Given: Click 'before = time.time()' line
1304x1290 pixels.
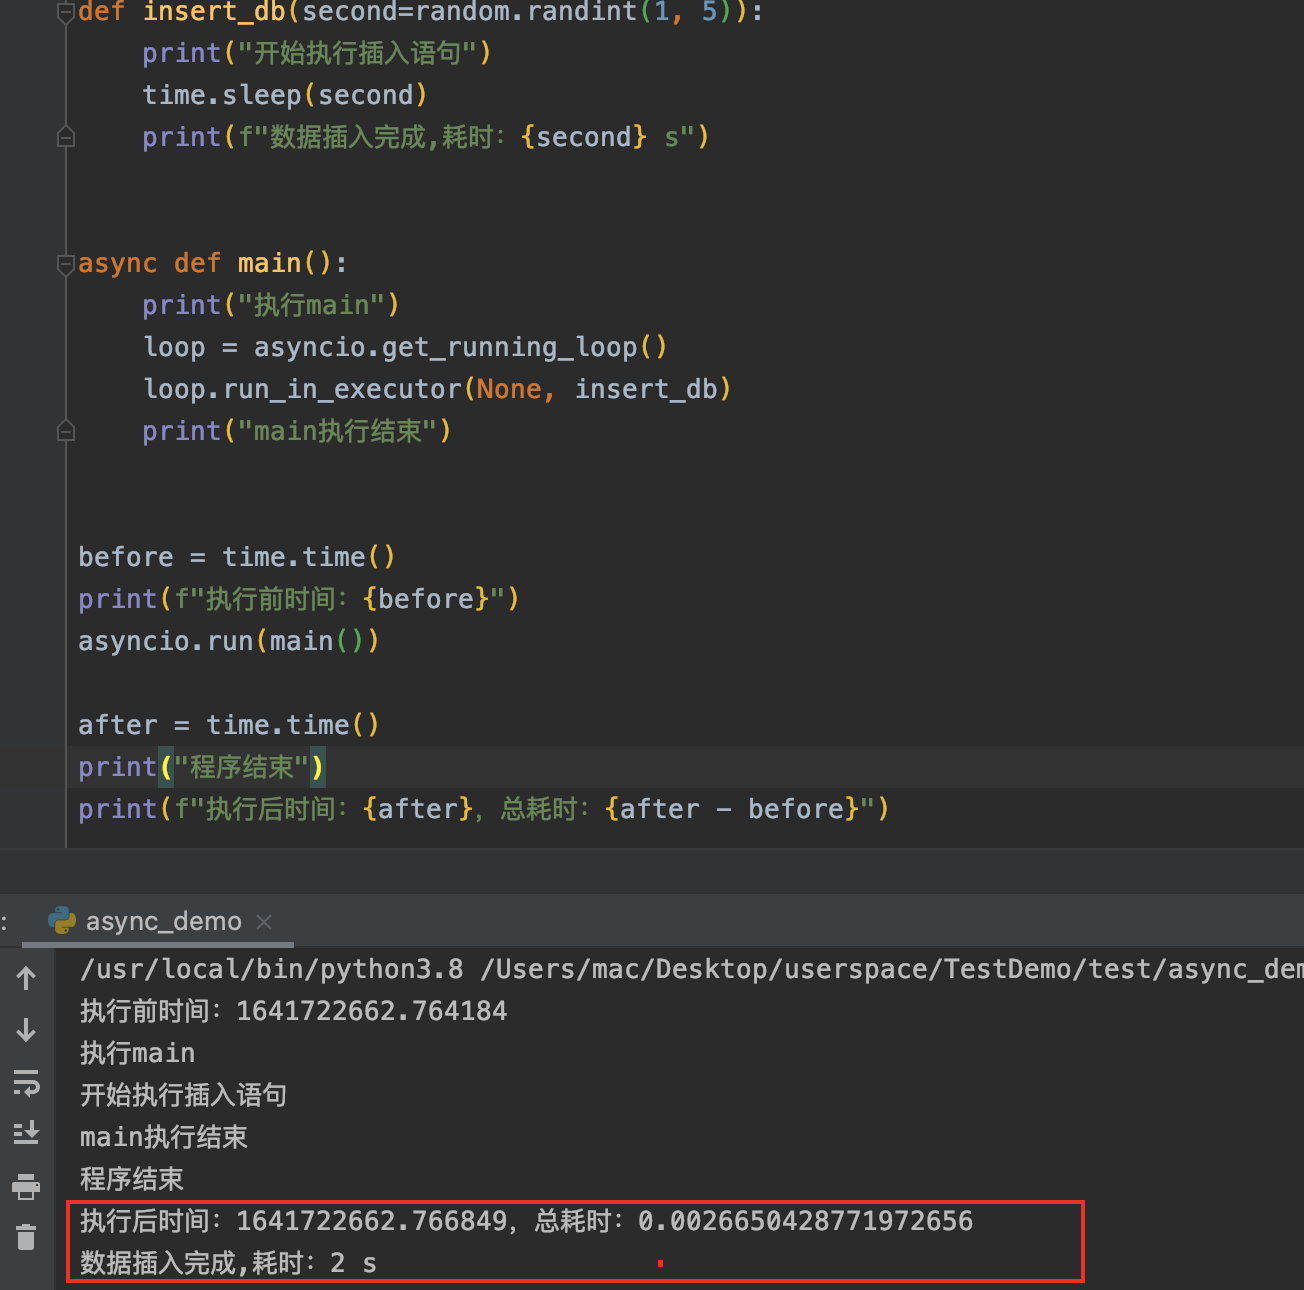Looking at the screenshot, I should (x=237, y=557).
